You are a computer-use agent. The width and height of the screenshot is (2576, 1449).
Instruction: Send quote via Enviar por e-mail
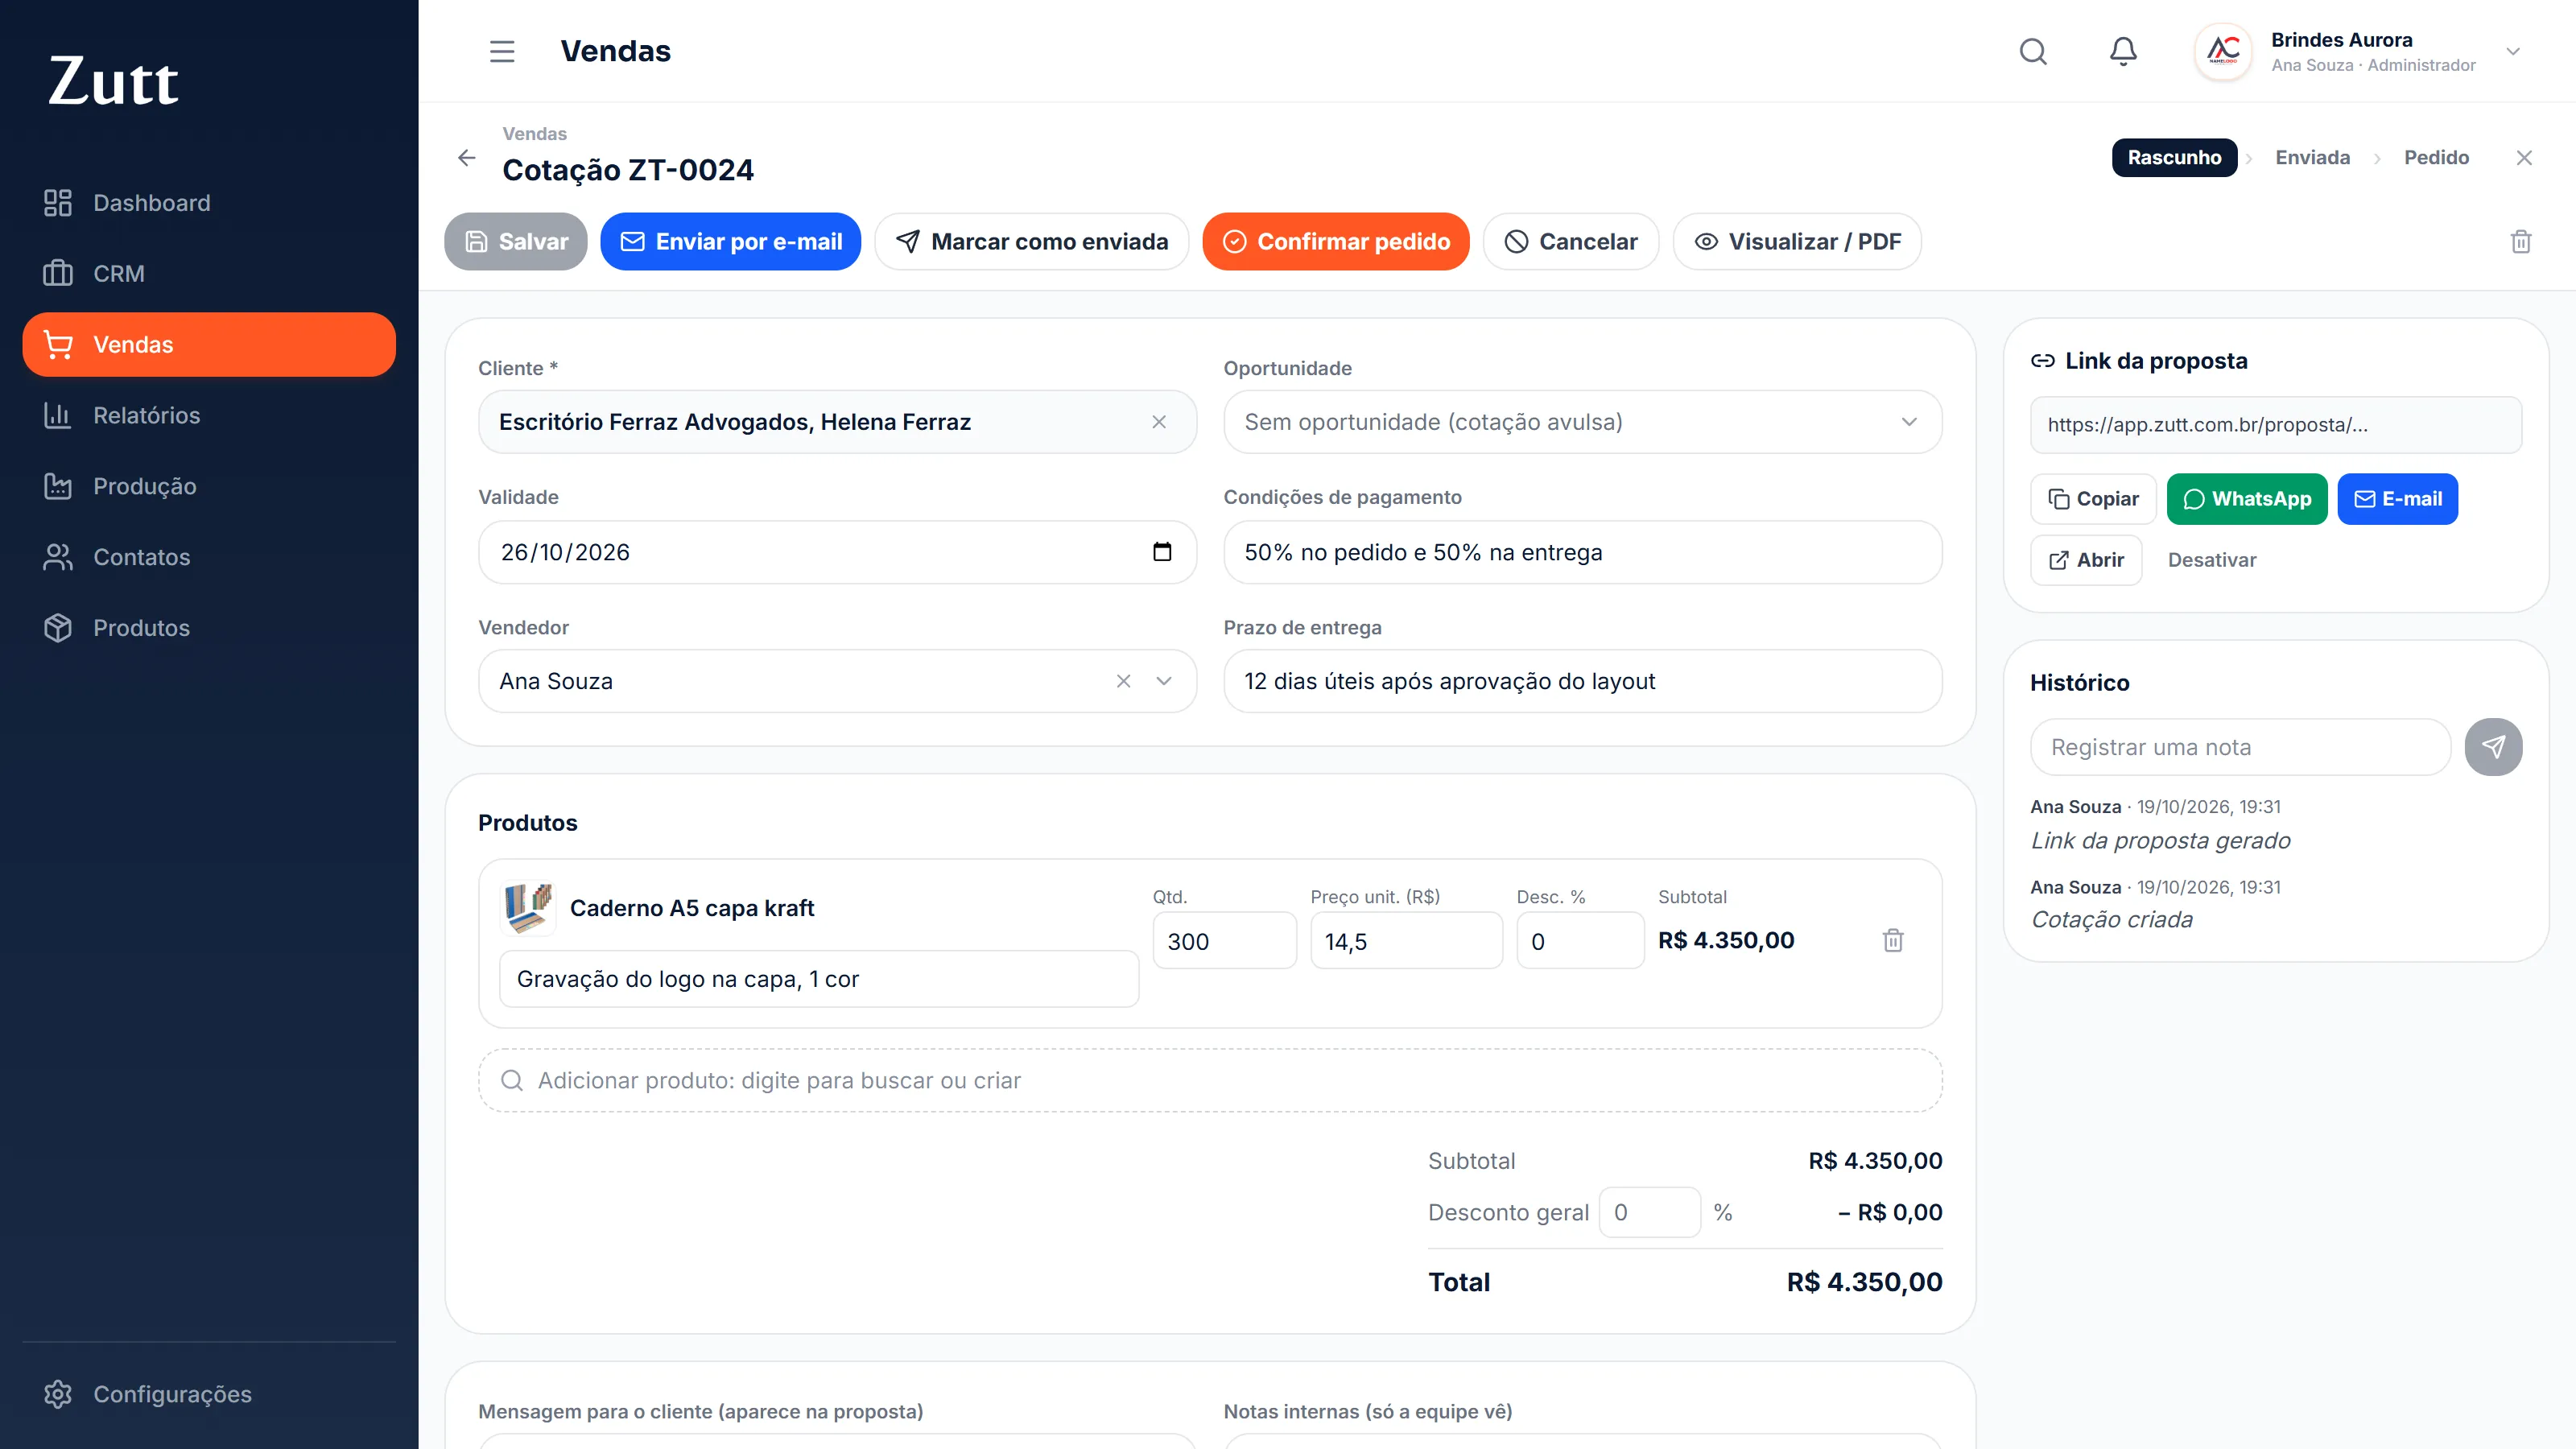[x=730, y=242]
